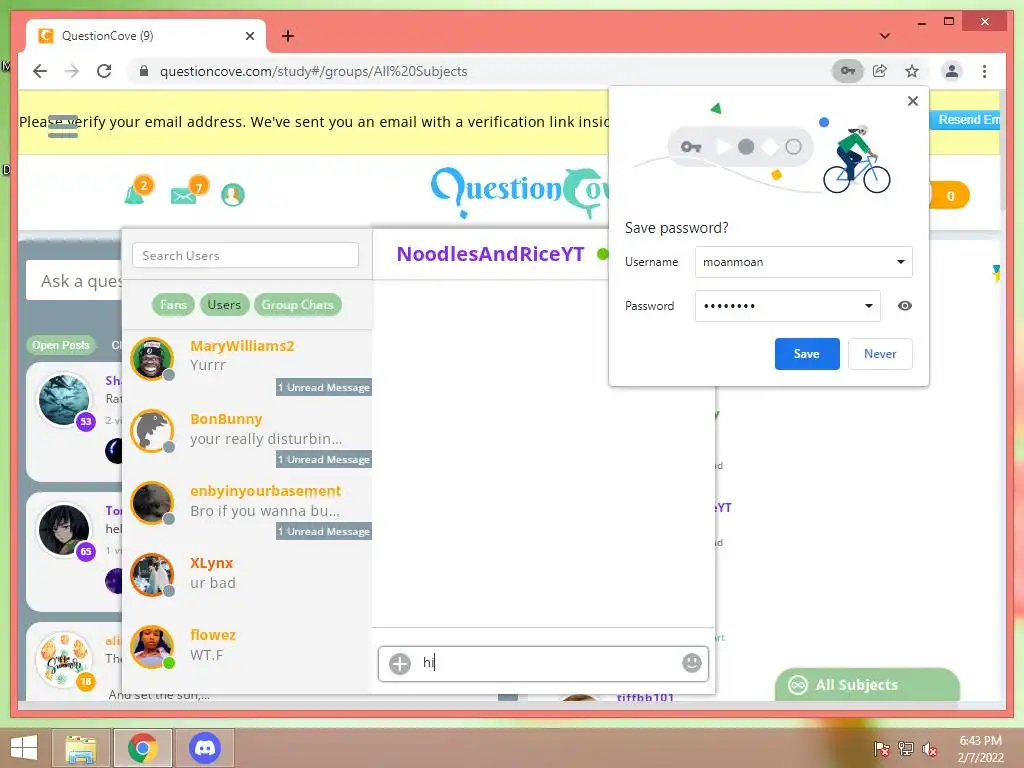
Task: Click the taskbar clock 6:43 PM
Action: (981, 741)
